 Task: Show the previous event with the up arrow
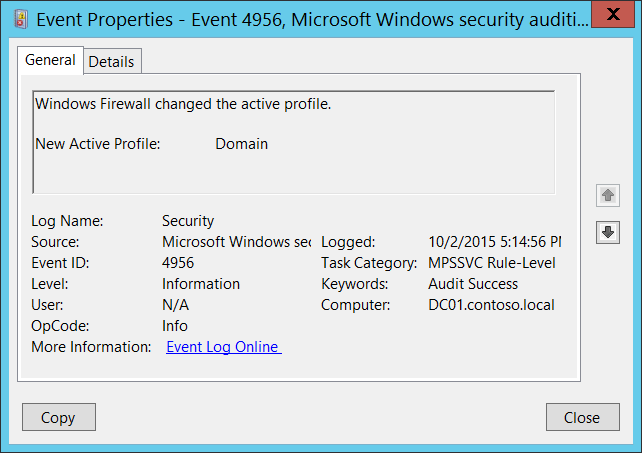[x=607, y=195]
